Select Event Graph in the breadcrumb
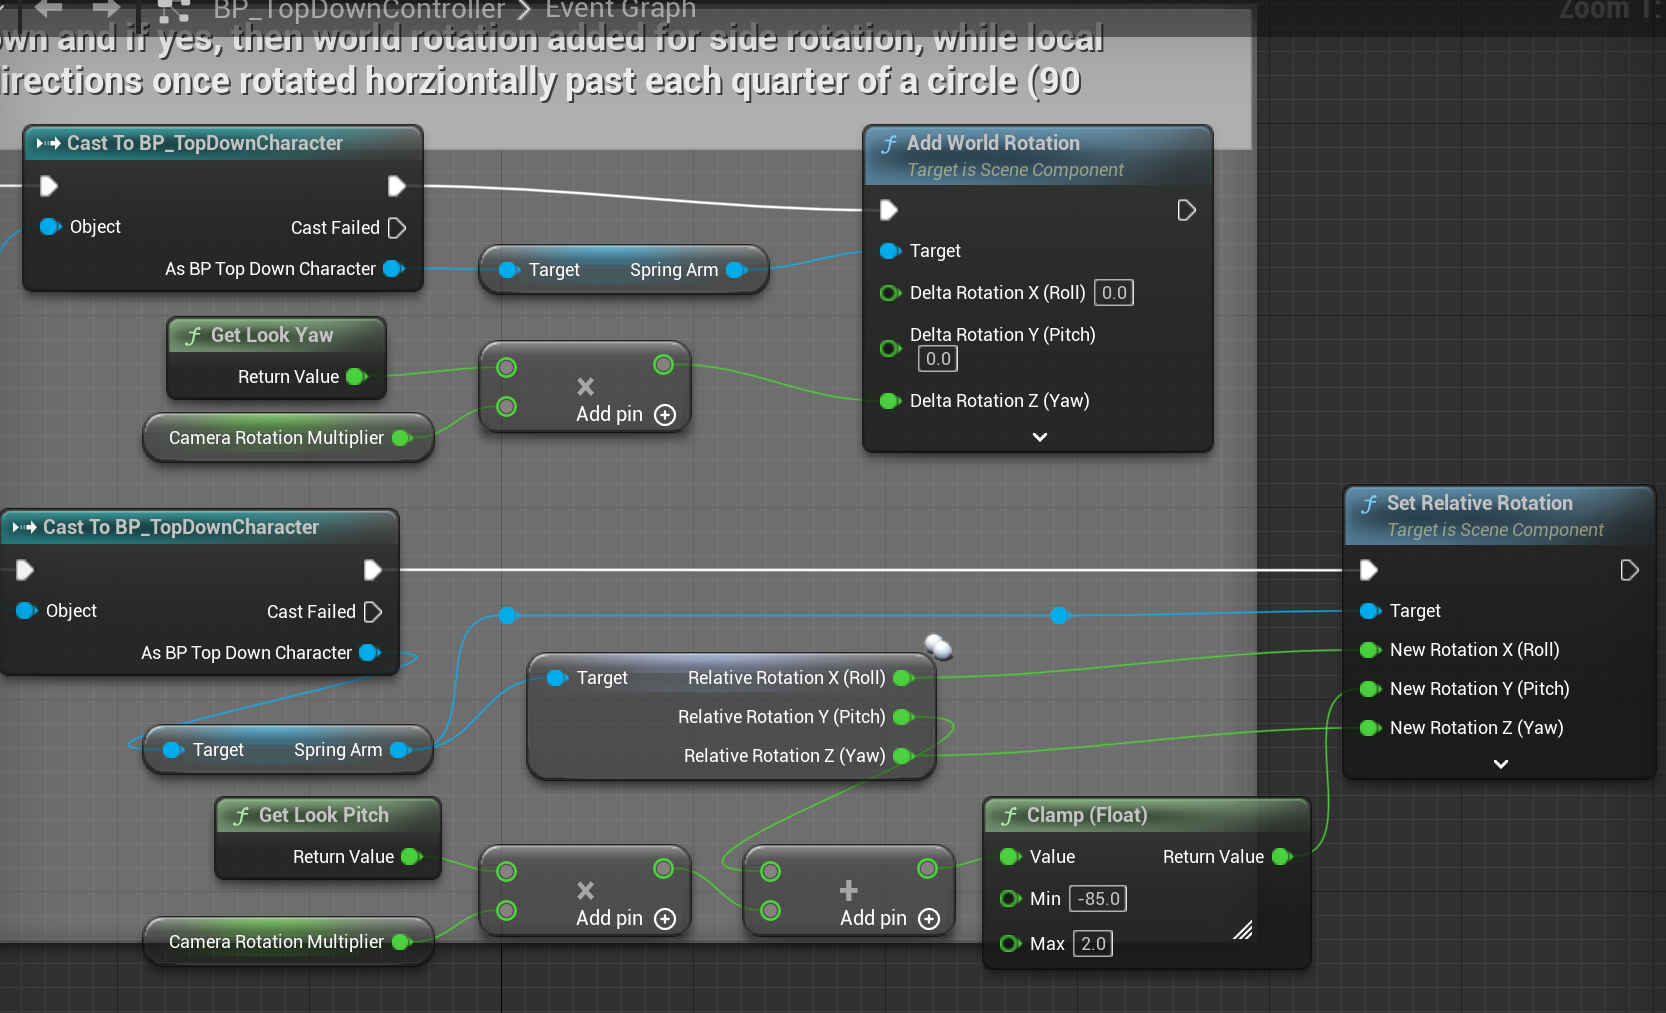 [620, 10]
